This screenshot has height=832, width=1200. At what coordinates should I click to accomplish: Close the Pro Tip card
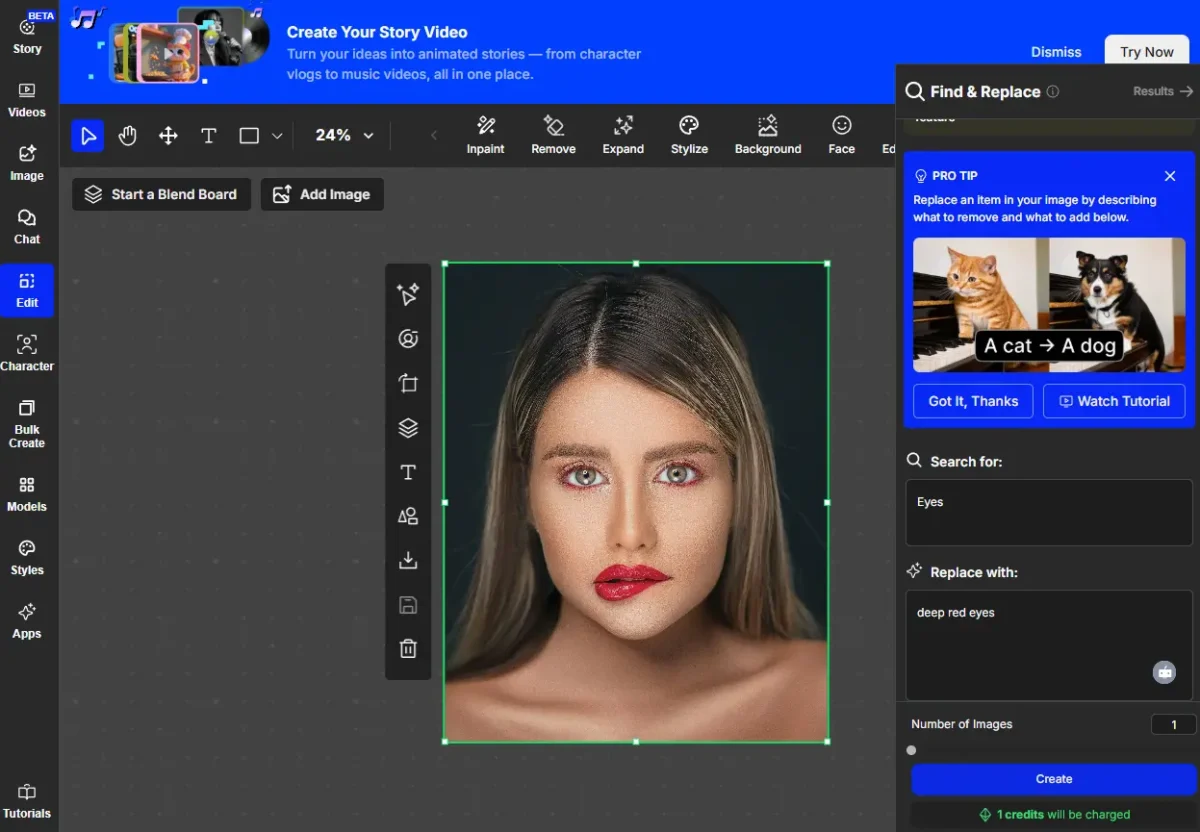click(x=1170, y=176)
